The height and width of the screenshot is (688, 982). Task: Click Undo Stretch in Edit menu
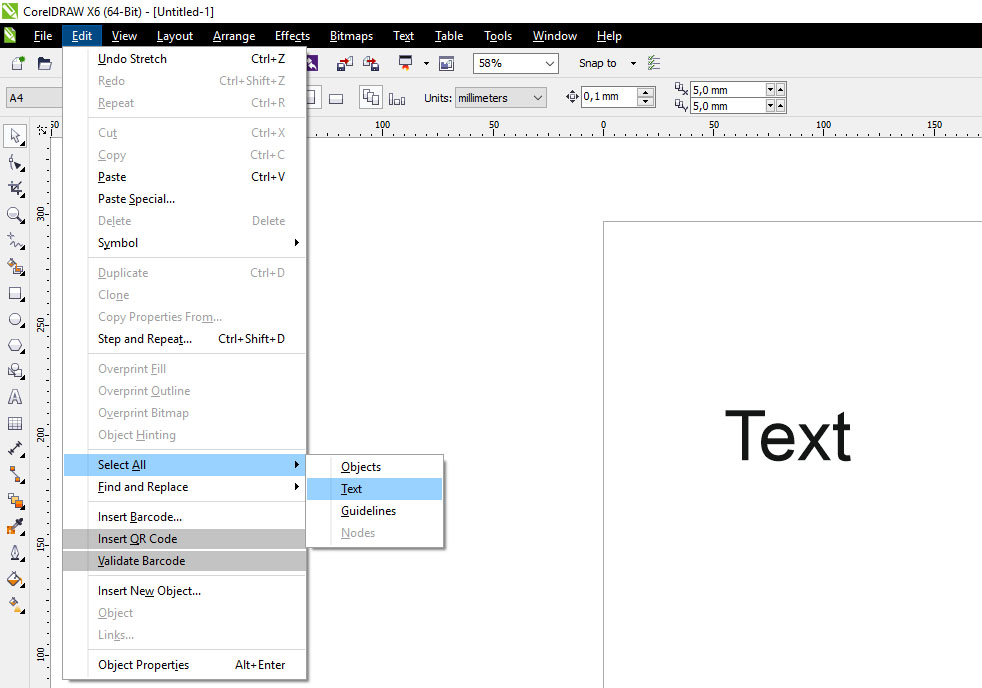click(133, 59)
